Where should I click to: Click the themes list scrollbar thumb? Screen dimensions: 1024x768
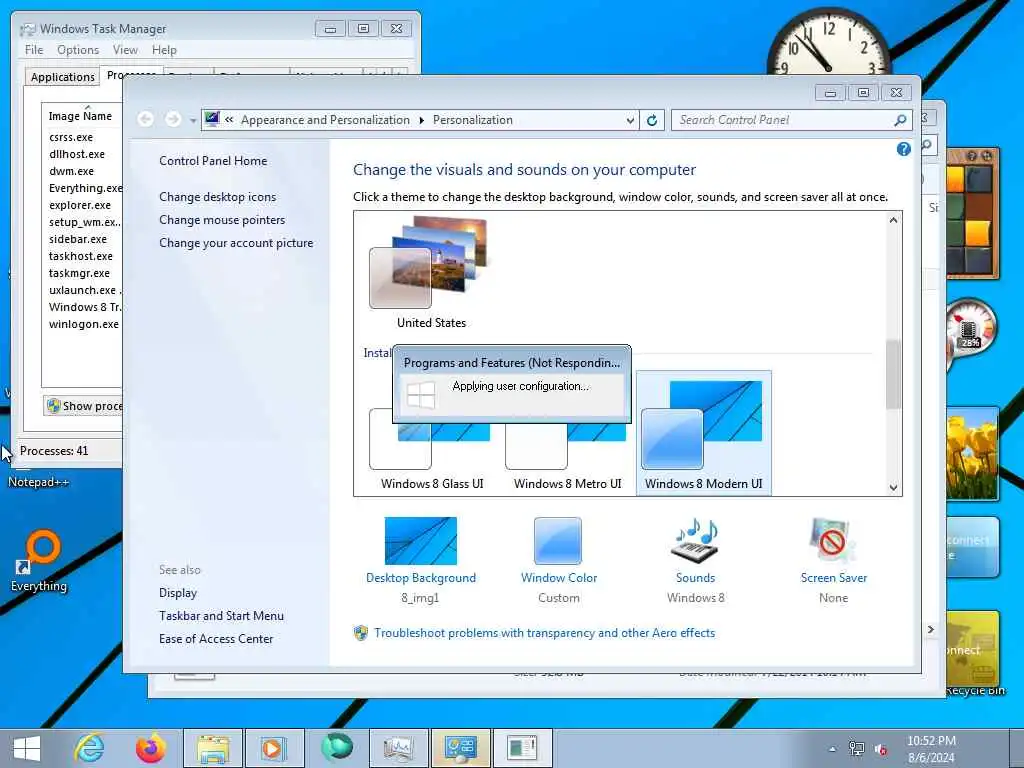click(893, 375)
